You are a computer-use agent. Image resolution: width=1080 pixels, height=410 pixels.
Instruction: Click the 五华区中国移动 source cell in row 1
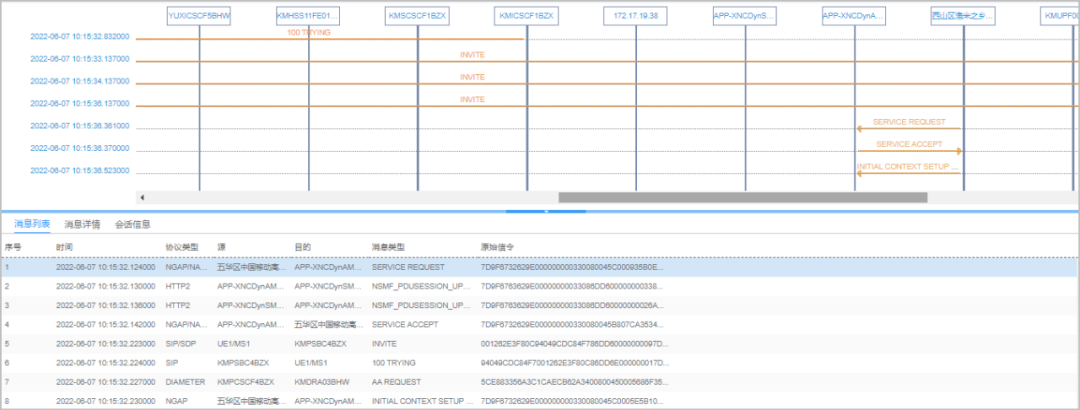[250, 267]
